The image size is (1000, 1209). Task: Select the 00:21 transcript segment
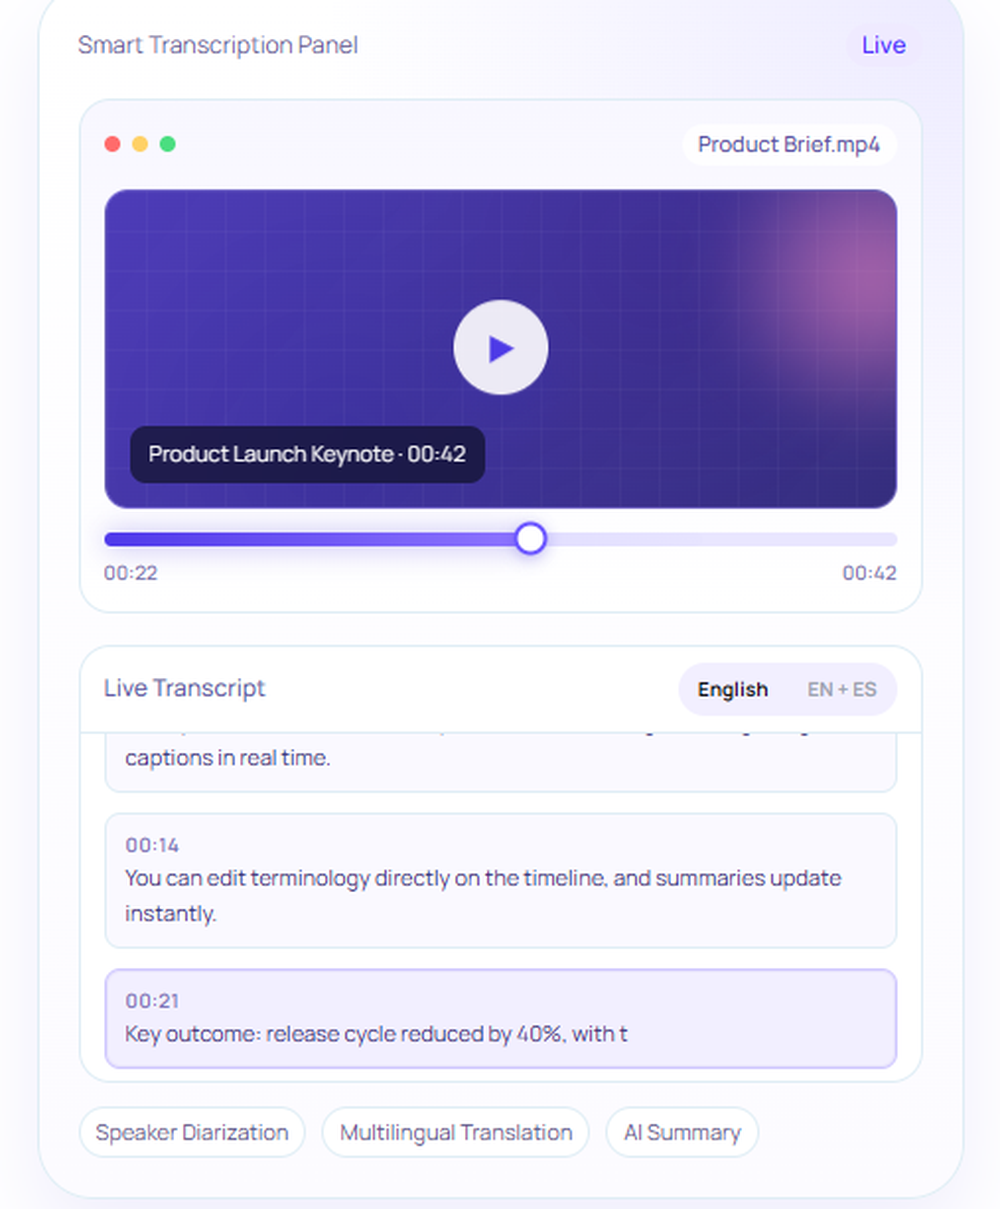pos(500,1019)
